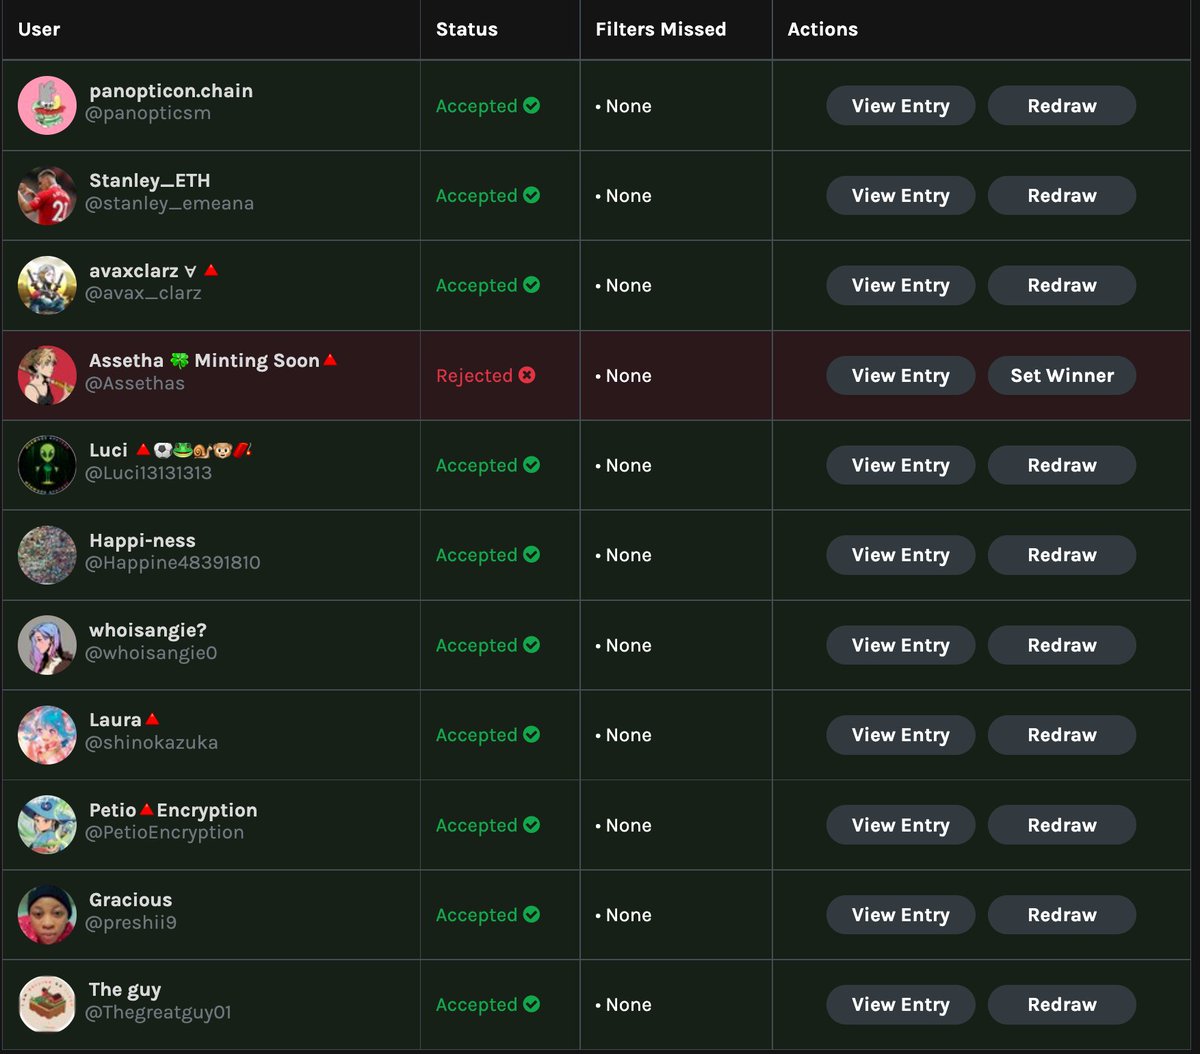Image resolution: width=1200 pixels, height=1054 pixels.
Task: Click the Accepted check icon beside The guy
Action: [532, 1004]
